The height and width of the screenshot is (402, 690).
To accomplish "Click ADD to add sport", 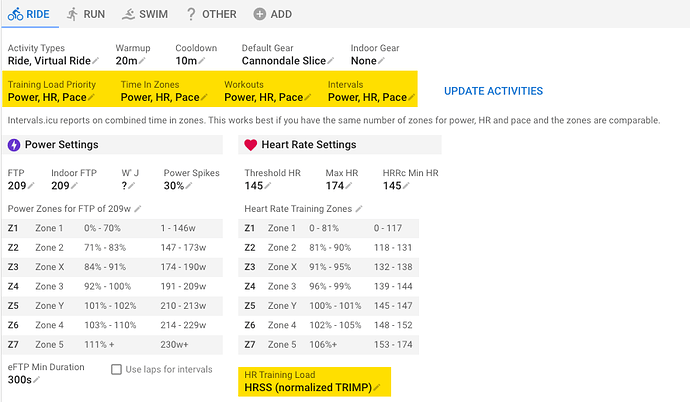I will click(272, 14).
